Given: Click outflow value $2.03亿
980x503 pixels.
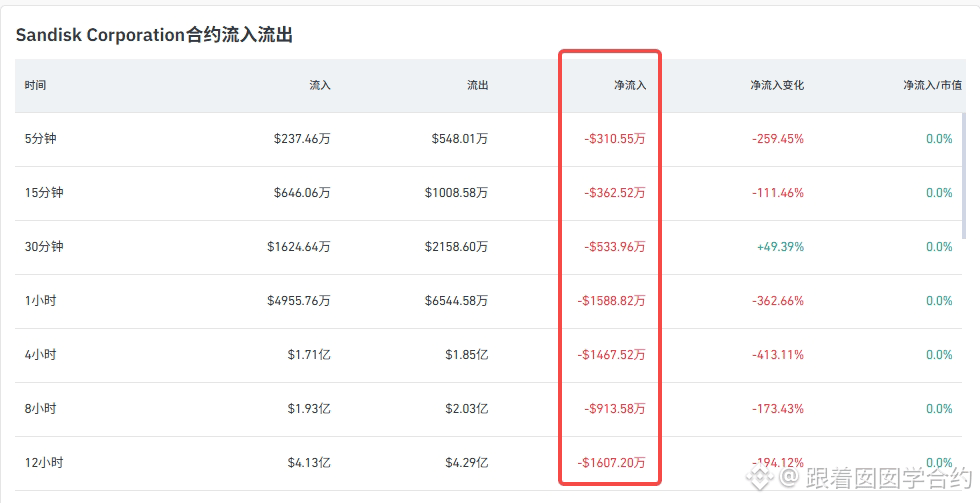Looking at the screenshot, I should [x=466, y=409].
